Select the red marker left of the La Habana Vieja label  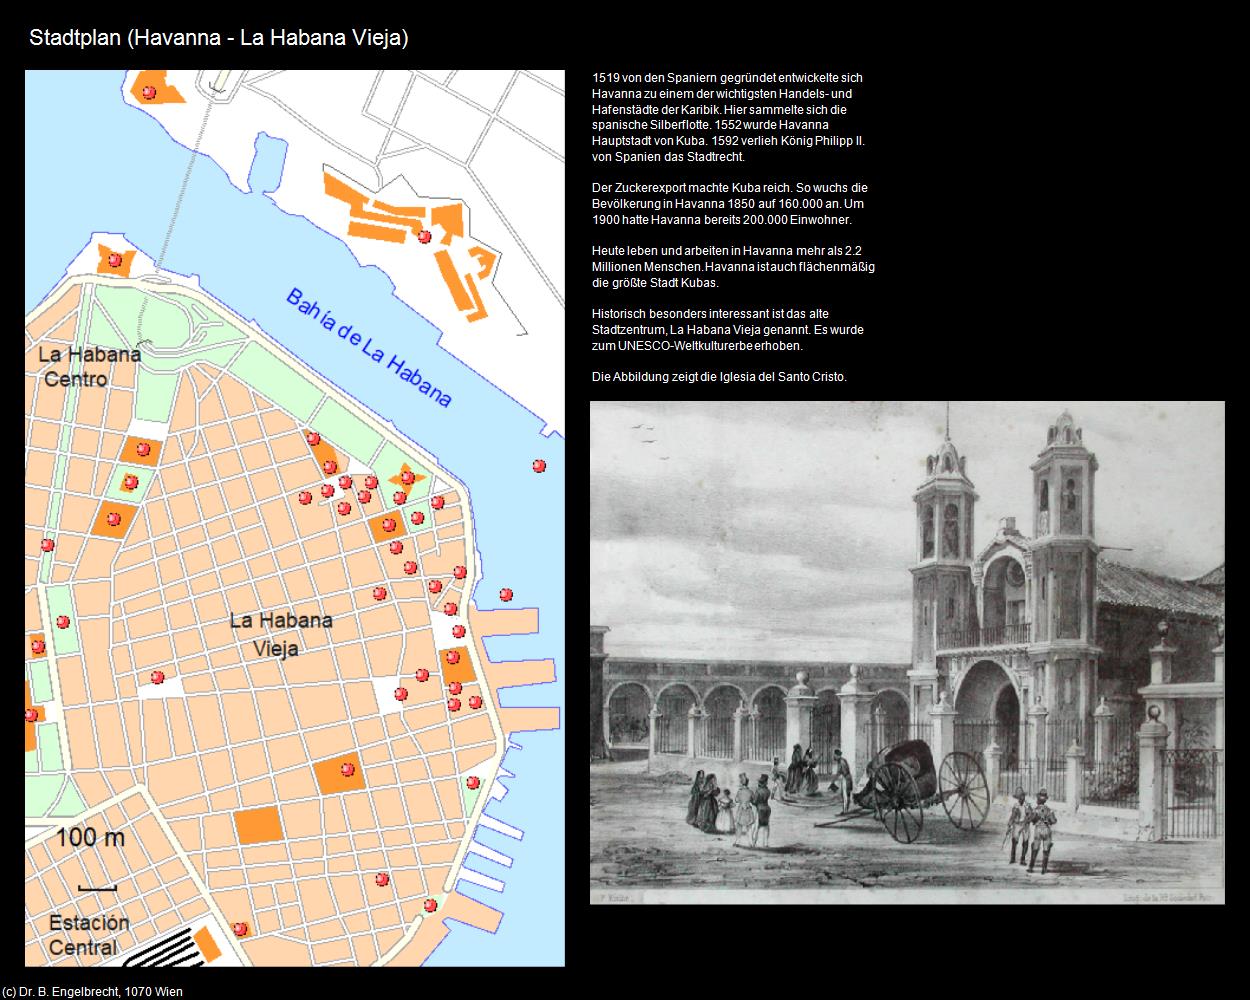coord(157,677)
